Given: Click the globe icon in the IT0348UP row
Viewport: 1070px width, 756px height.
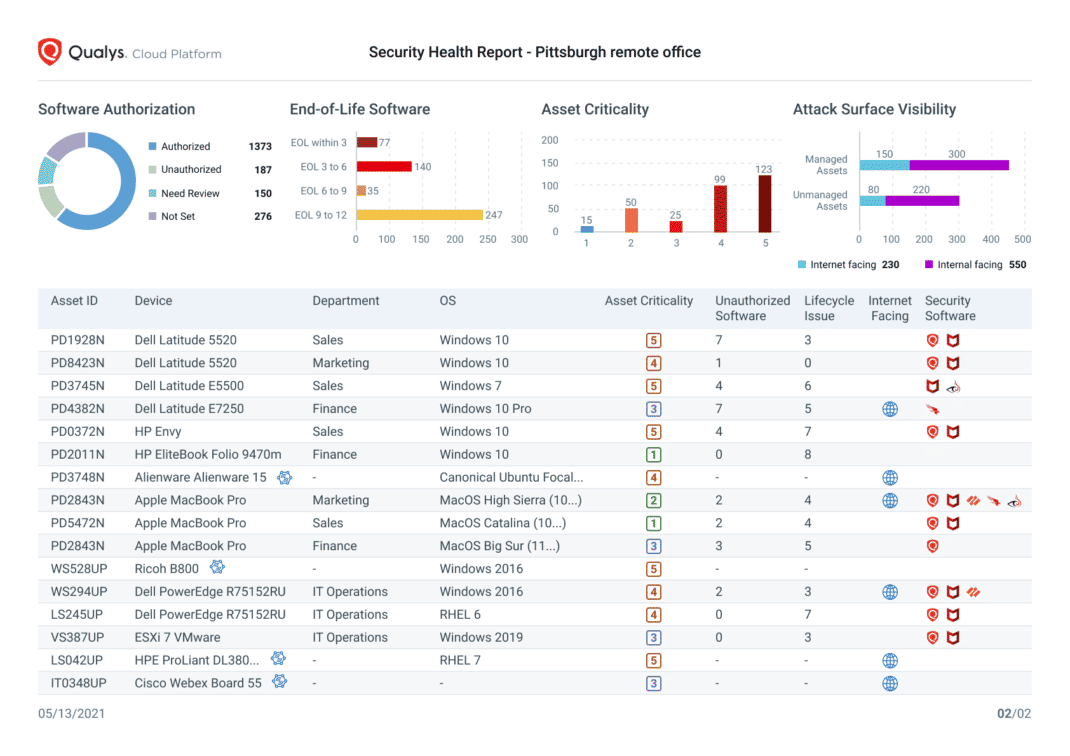Looking at the screenshot, I should [890, 683].
